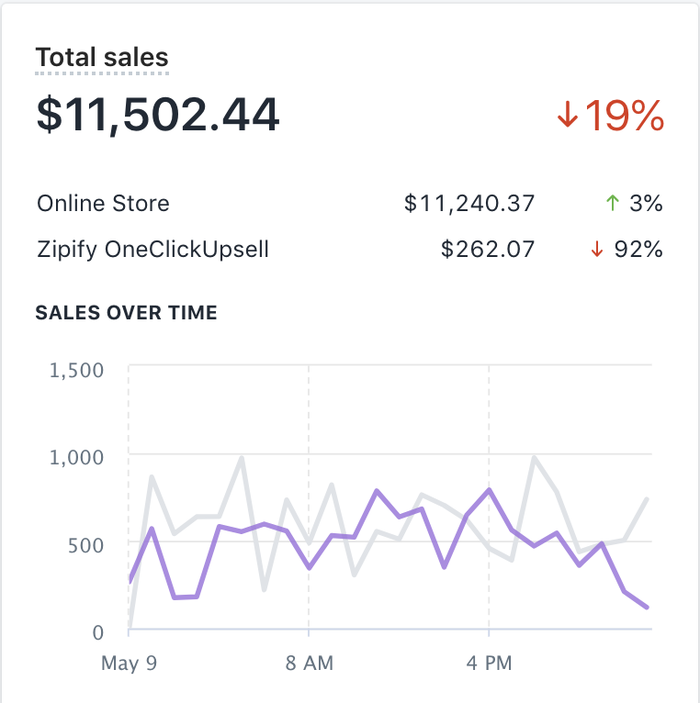Click the purple line peak at 4 PM
Image resolution: width=700 pixels, height=703 pixels.
click(x=489, y=490)
